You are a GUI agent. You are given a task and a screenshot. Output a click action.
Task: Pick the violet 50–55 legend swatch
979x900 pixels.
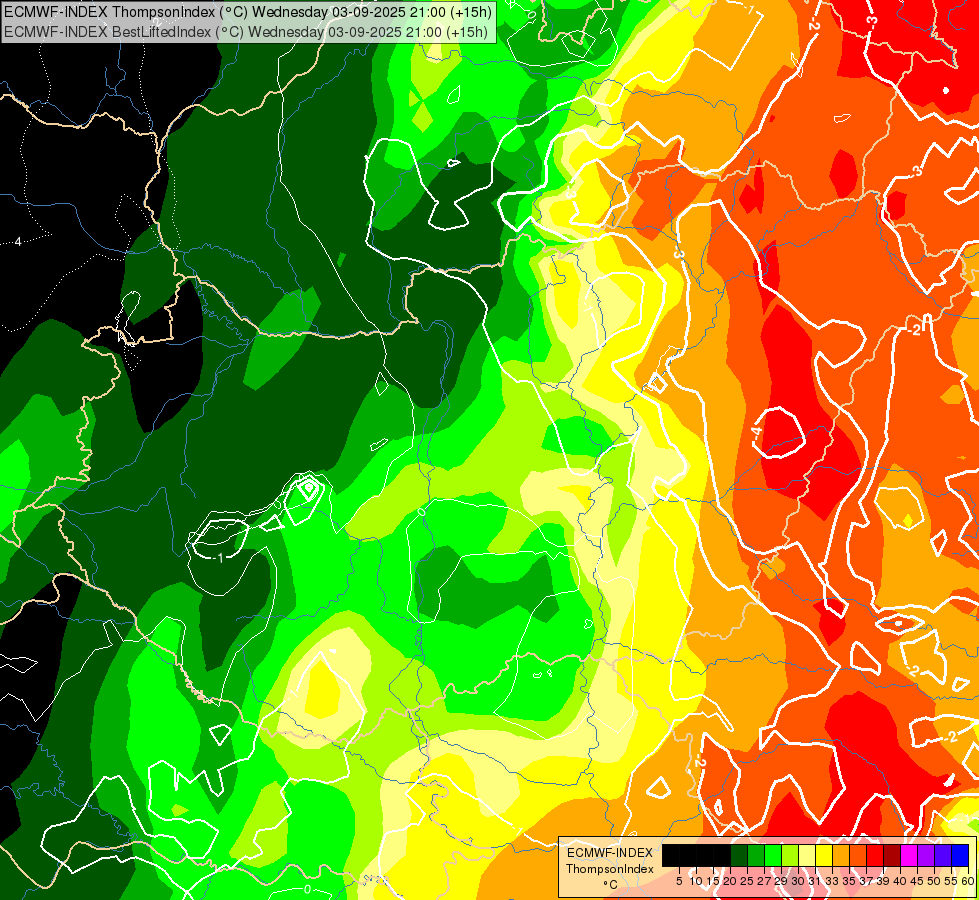(x=943, y=856)
